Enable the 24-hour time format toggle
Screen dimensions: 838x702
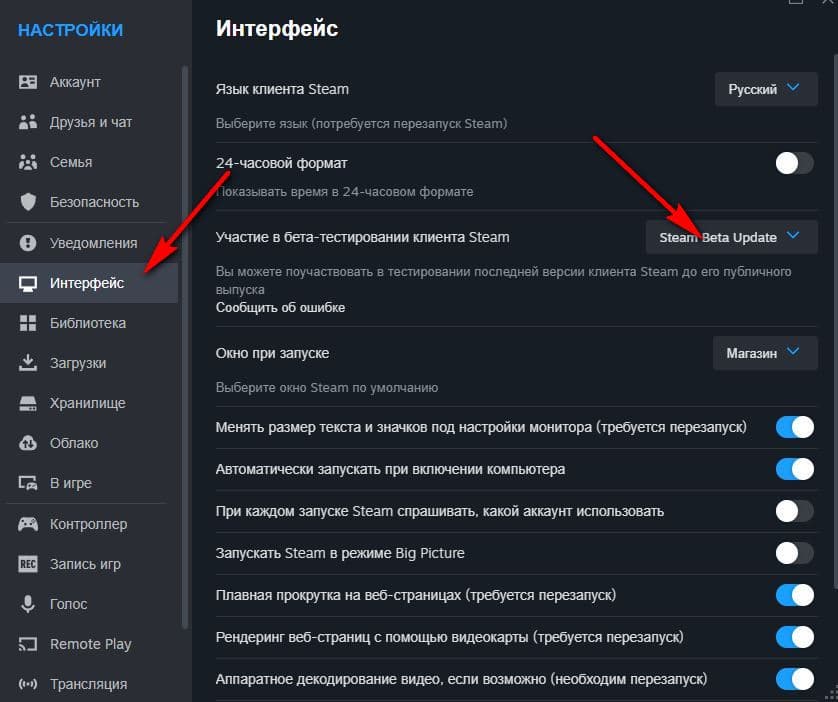[795, 163]
